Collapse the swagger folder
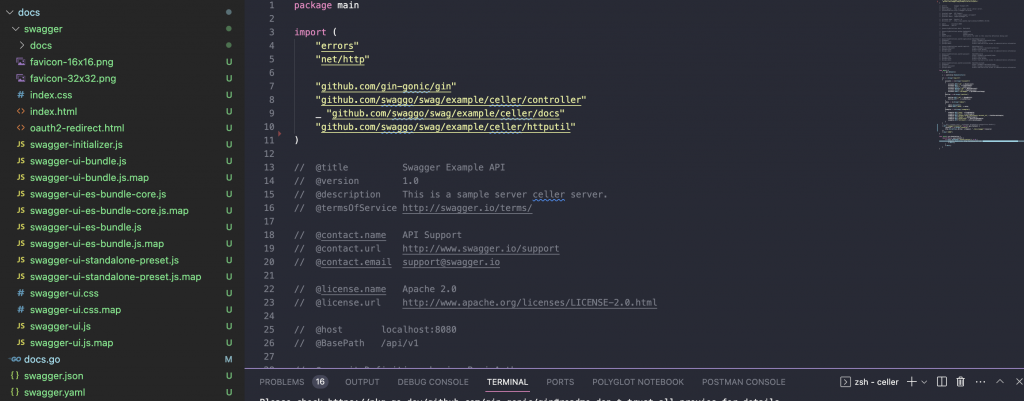 pos(16,29)
